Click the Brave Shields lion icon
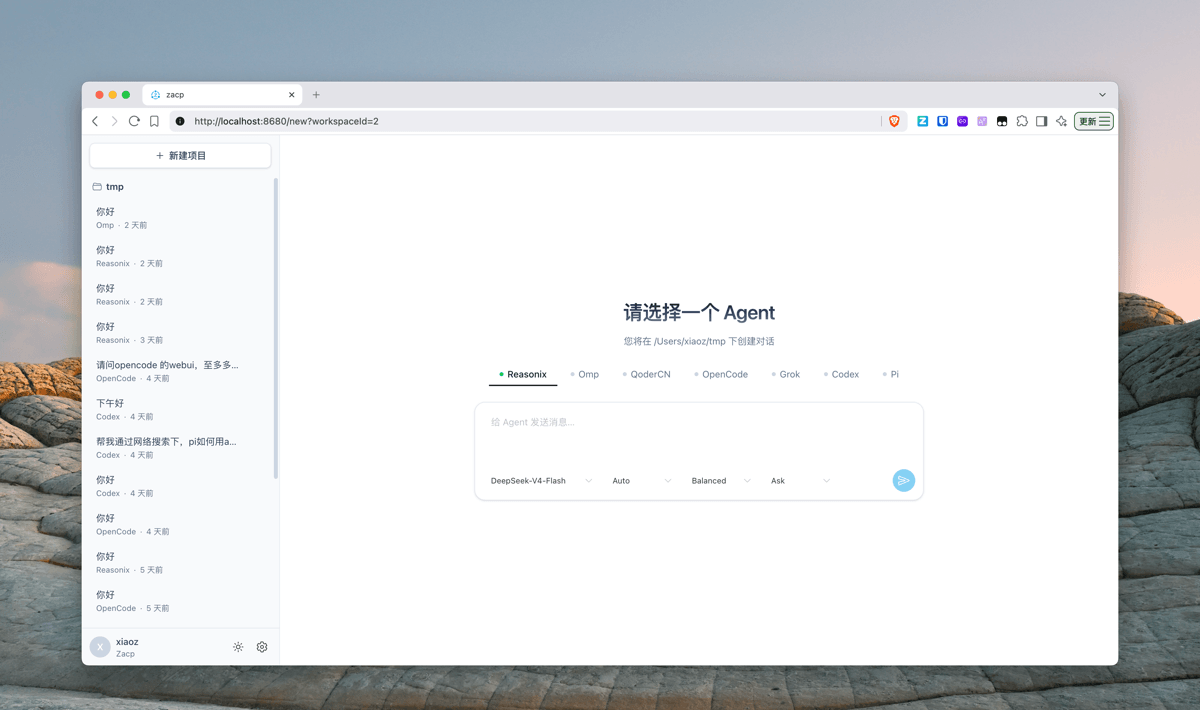The image size is (1200, 710). click(894, 121)
